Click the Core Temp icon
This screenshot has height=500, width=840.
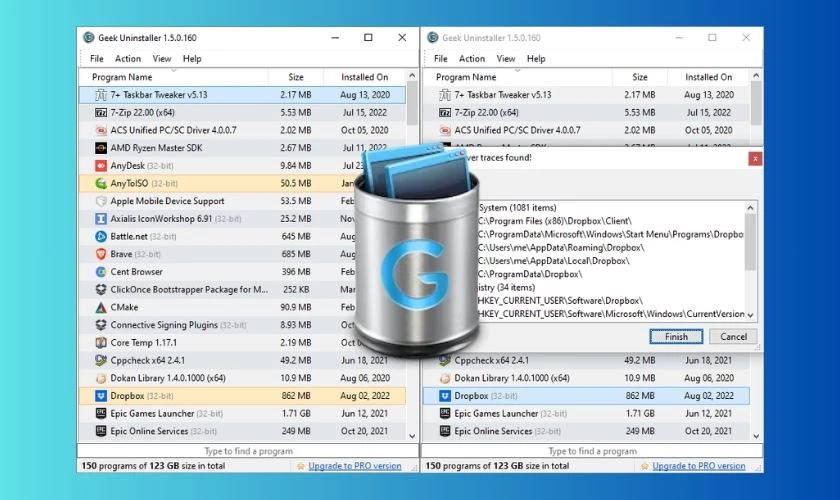(101, 342)
